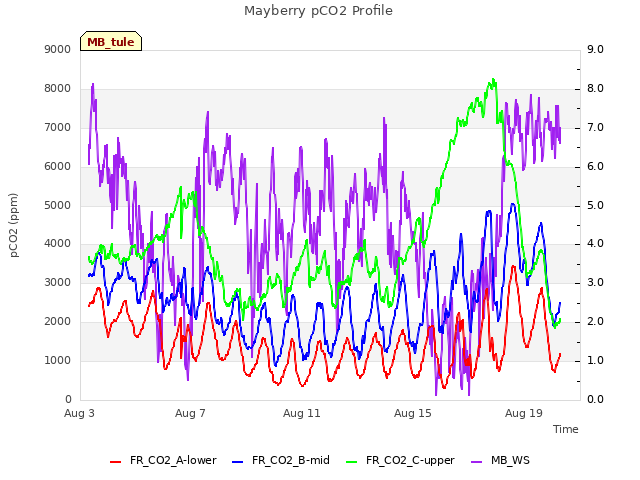The height and width of the screenshot is (480, 640).
Task: Click the blue FR_CO2_B-mid legend swatch
Action: click(238, 461)
